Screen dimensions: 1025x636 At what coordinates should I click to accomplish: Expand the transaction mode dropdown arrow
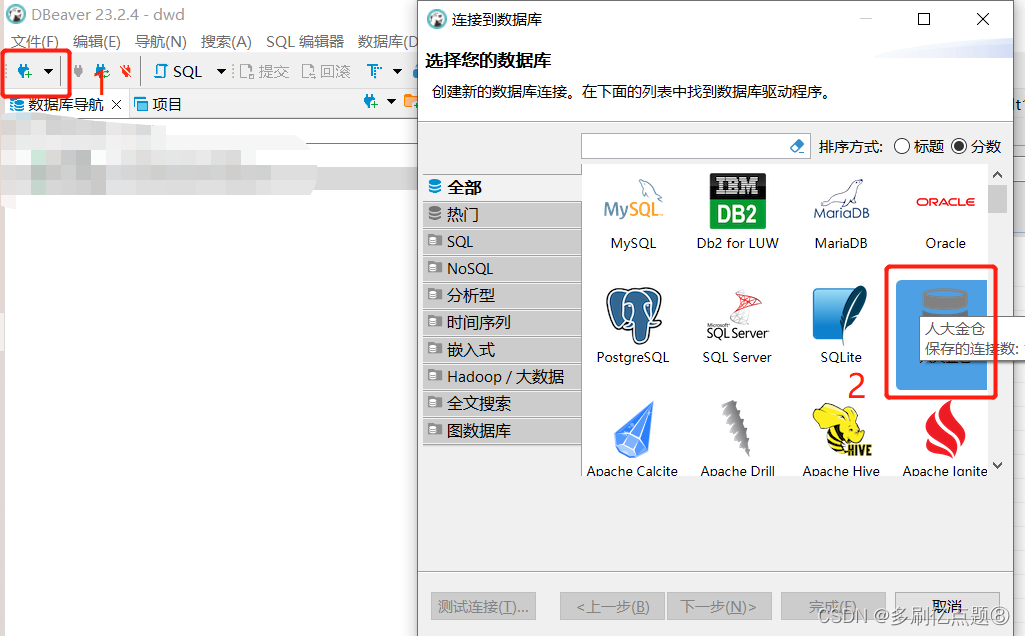[397, 71]
